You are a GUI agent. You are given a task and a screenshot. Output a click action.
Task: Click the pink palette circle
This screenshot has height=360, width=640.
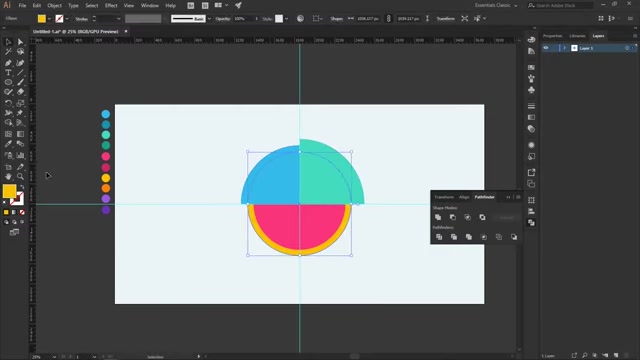[x=106, y=156]
